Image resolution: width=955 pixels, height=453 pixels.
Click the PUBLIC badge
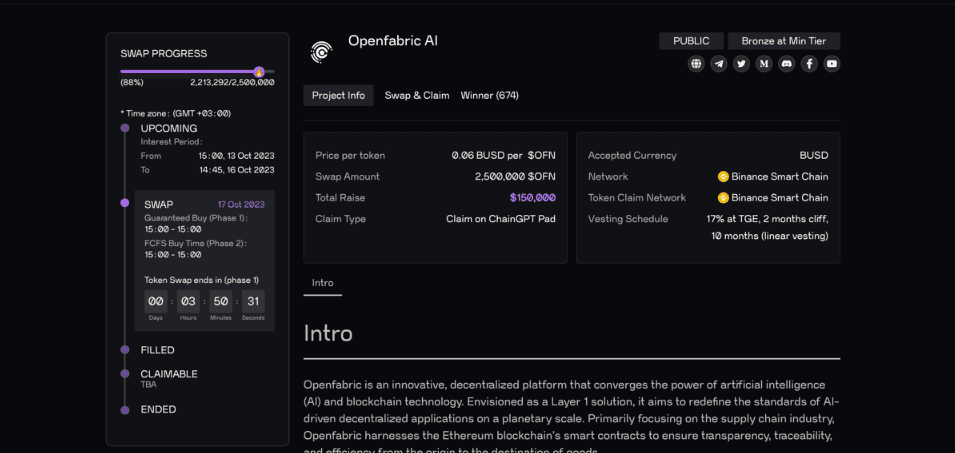(x=691, y=41)
